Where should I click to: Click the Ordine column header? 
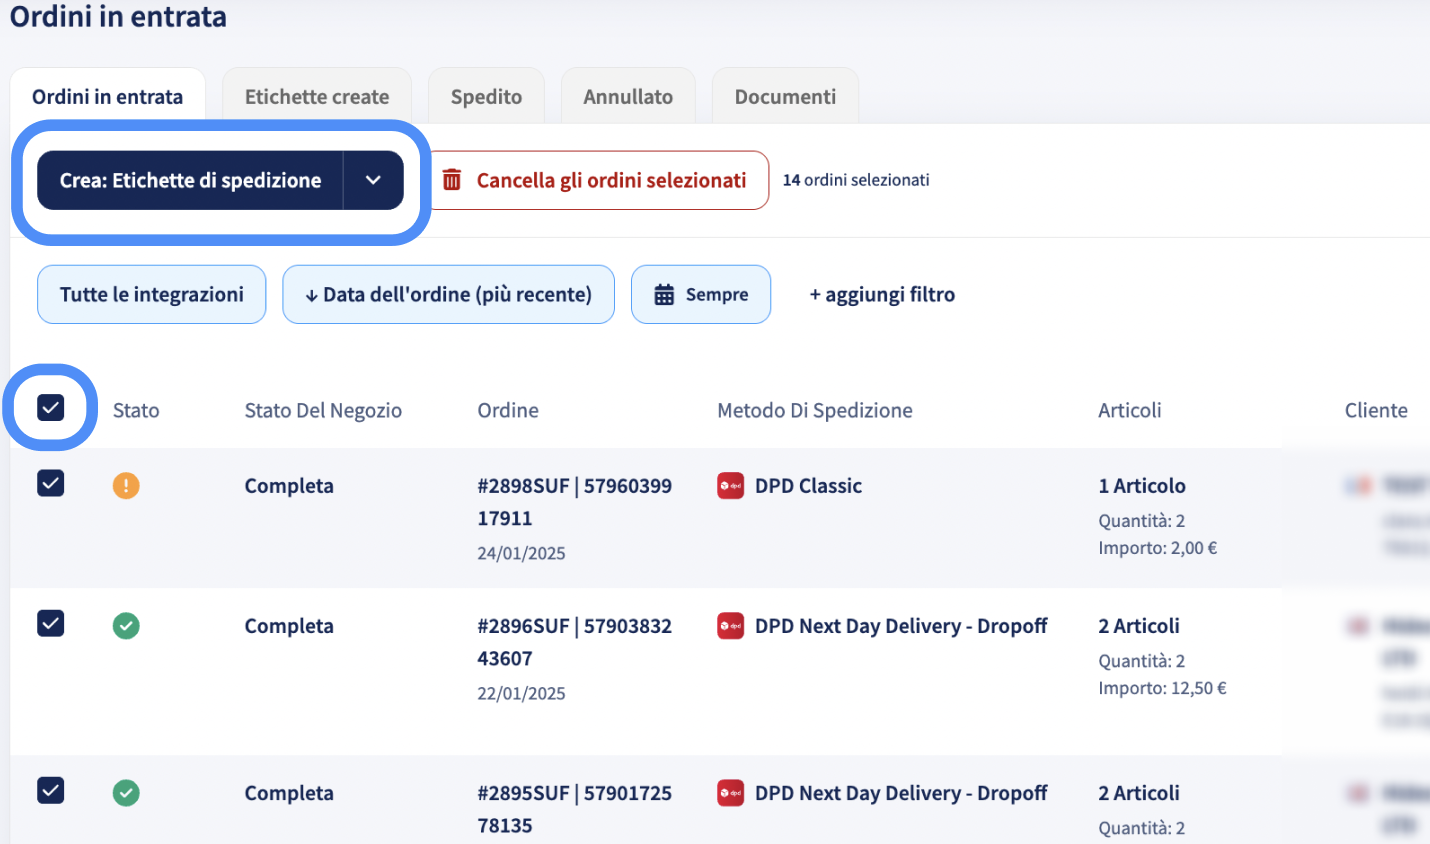coord(508,410)
